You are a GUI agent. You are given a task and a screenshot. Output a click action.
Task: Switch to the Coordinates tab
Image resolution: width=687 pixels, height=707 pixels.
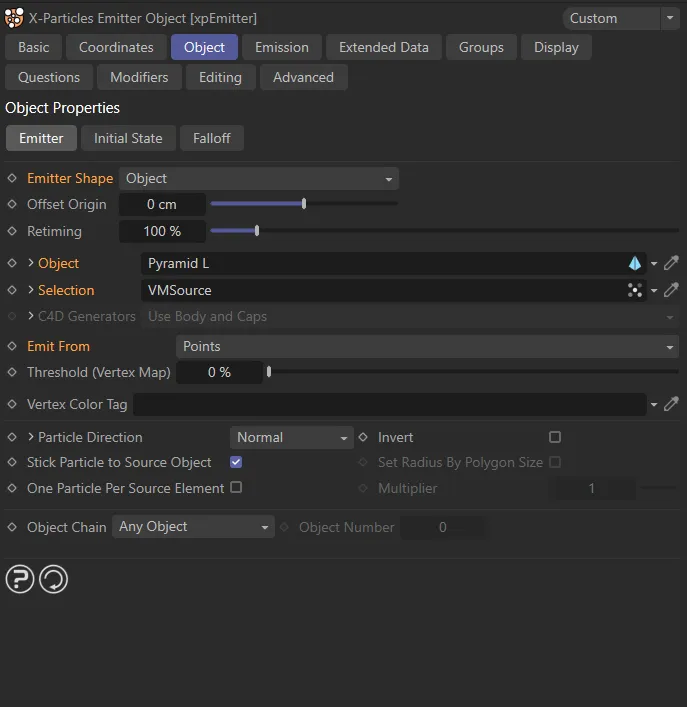click(x=116, y=47)
